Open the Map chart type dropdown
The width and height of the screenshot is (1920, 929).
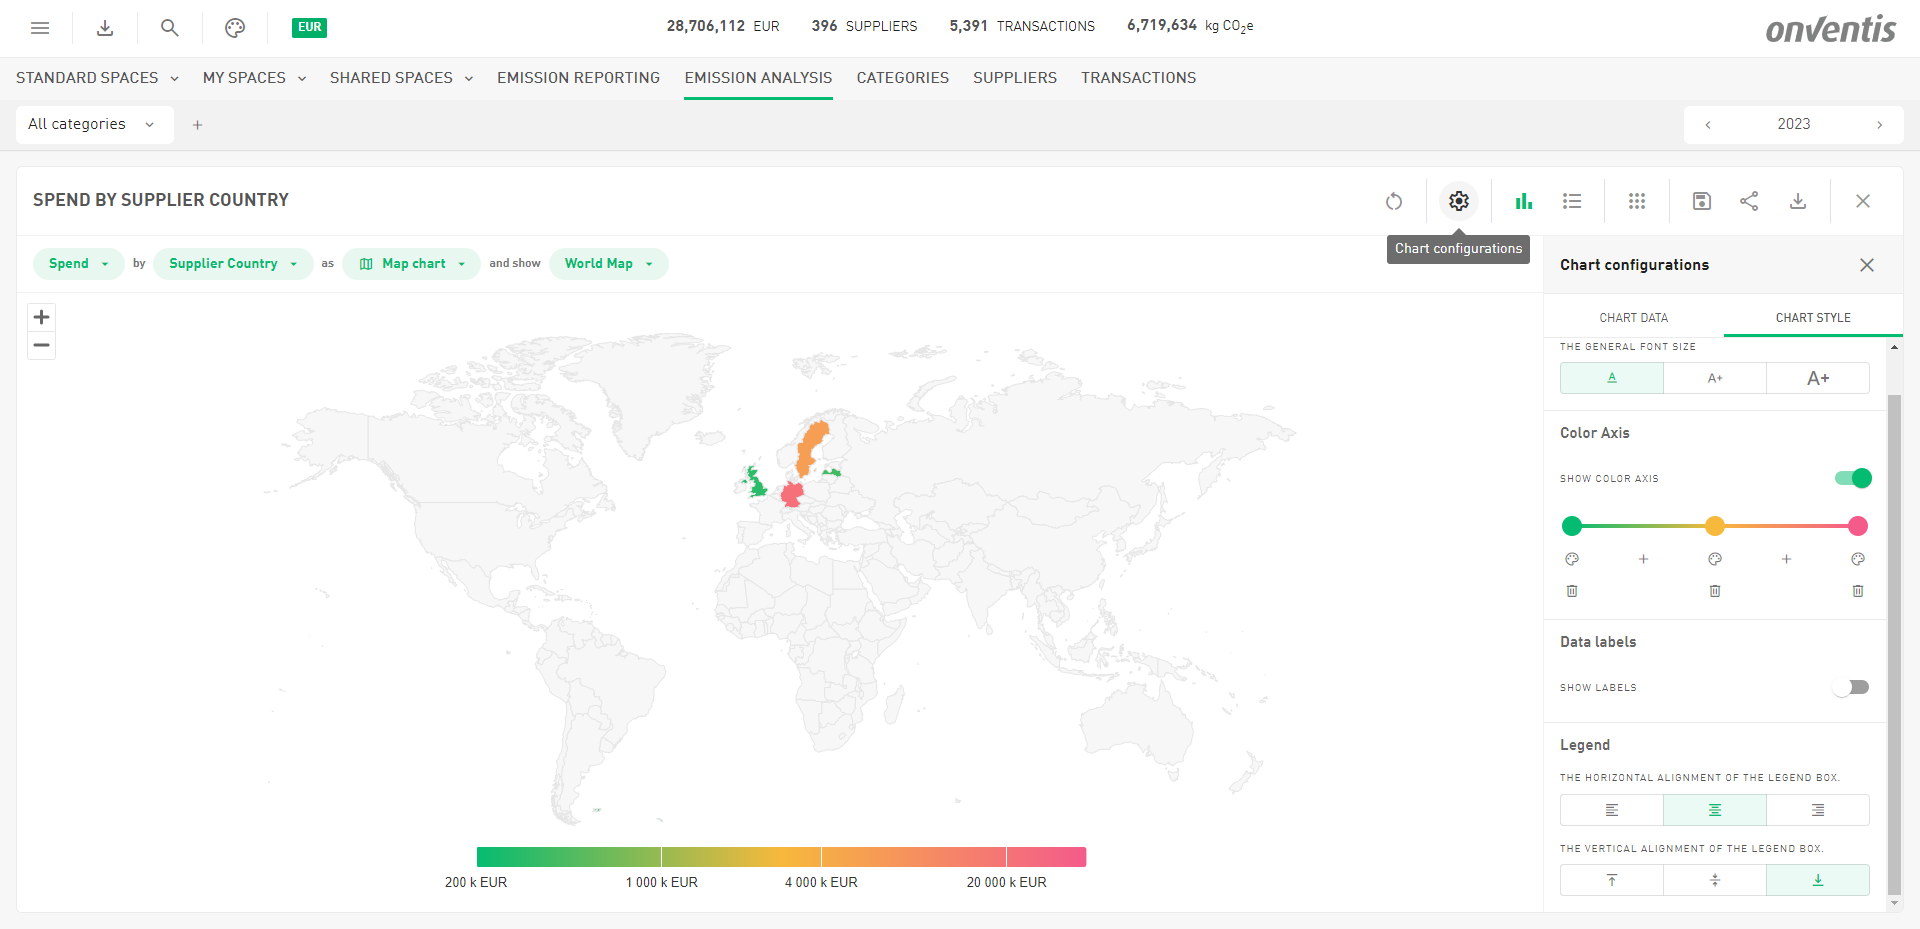(412, 264)
